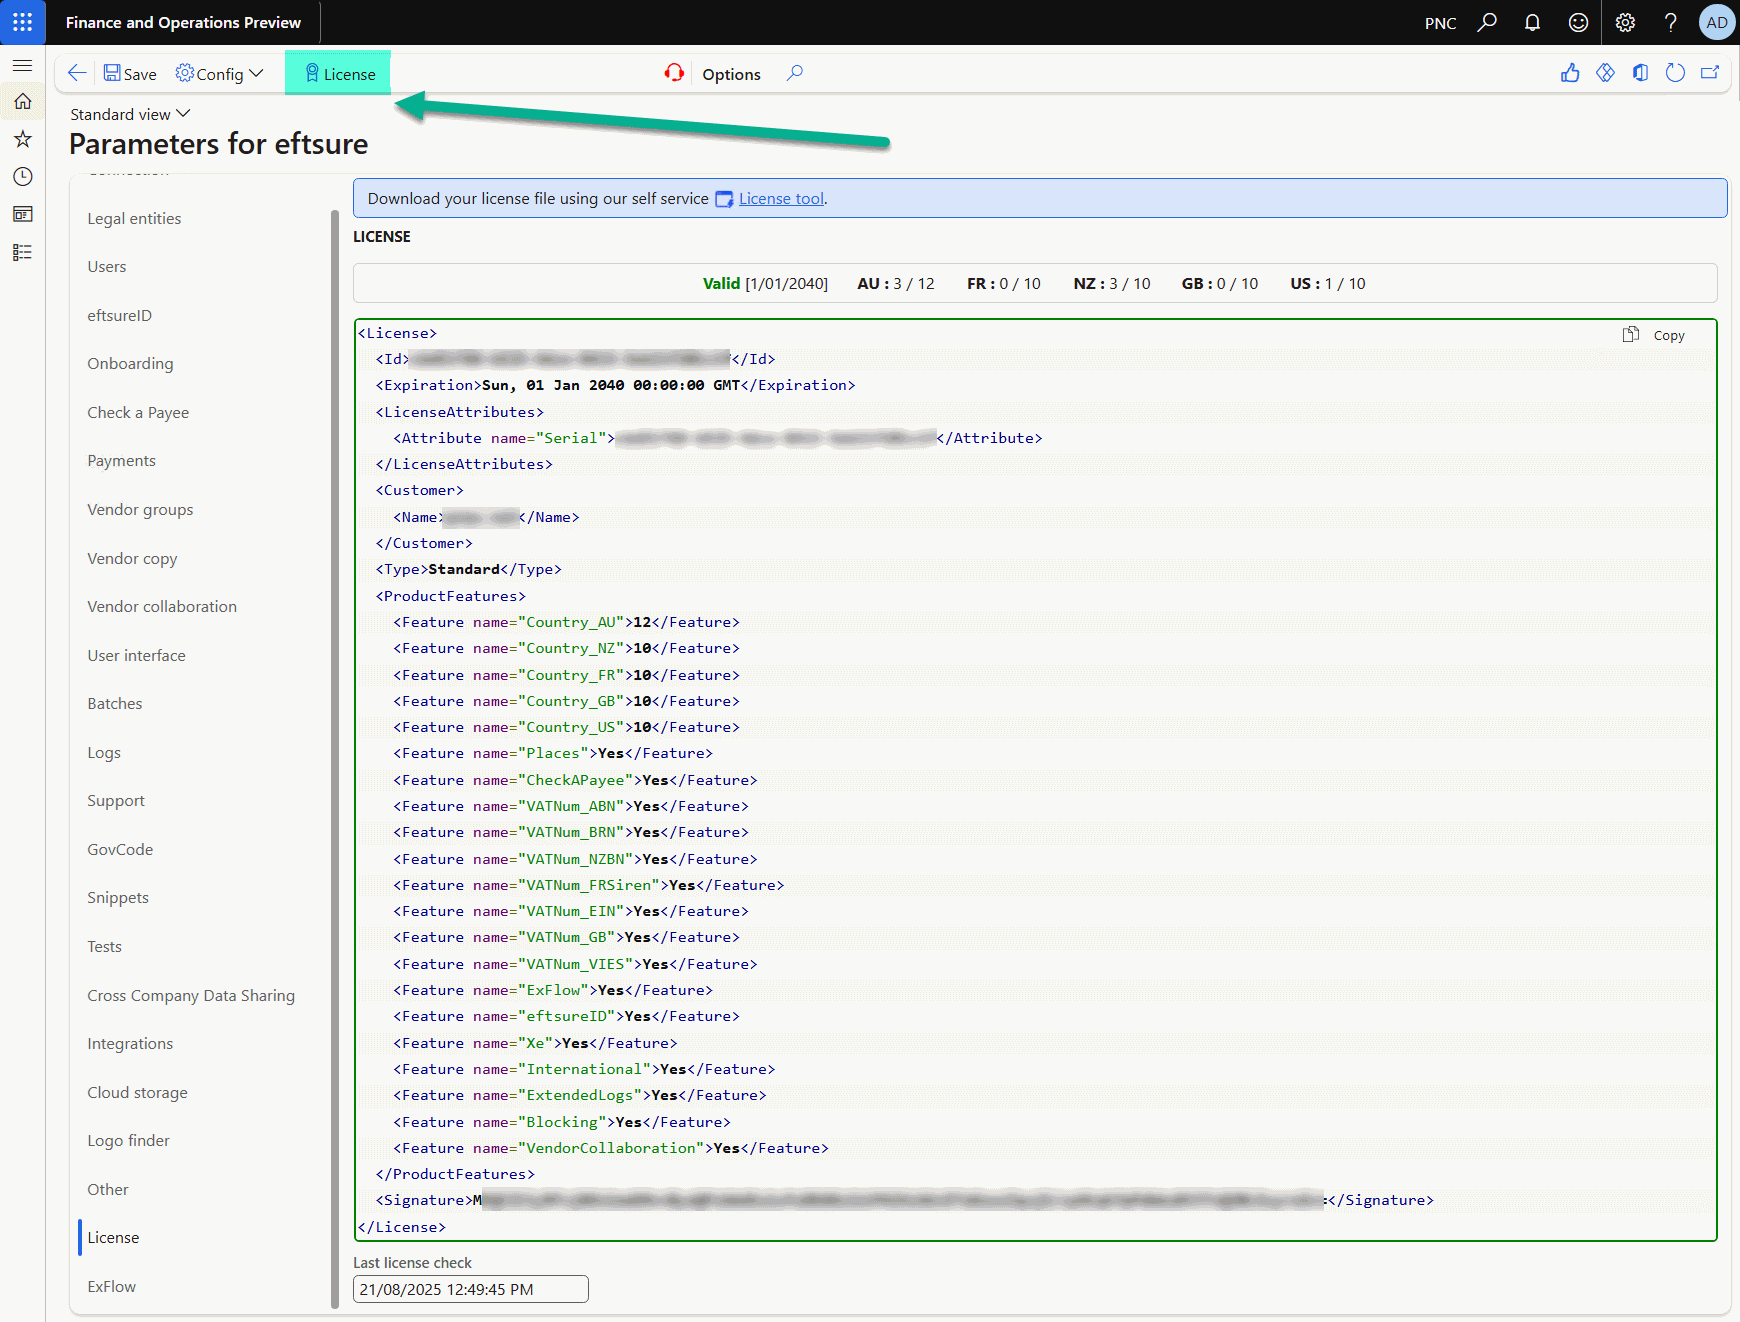The height and width of the screenshot is (1322, 1740).
Task: Open the License tool link
Action: pyautogui.click(x=781, y=198)
